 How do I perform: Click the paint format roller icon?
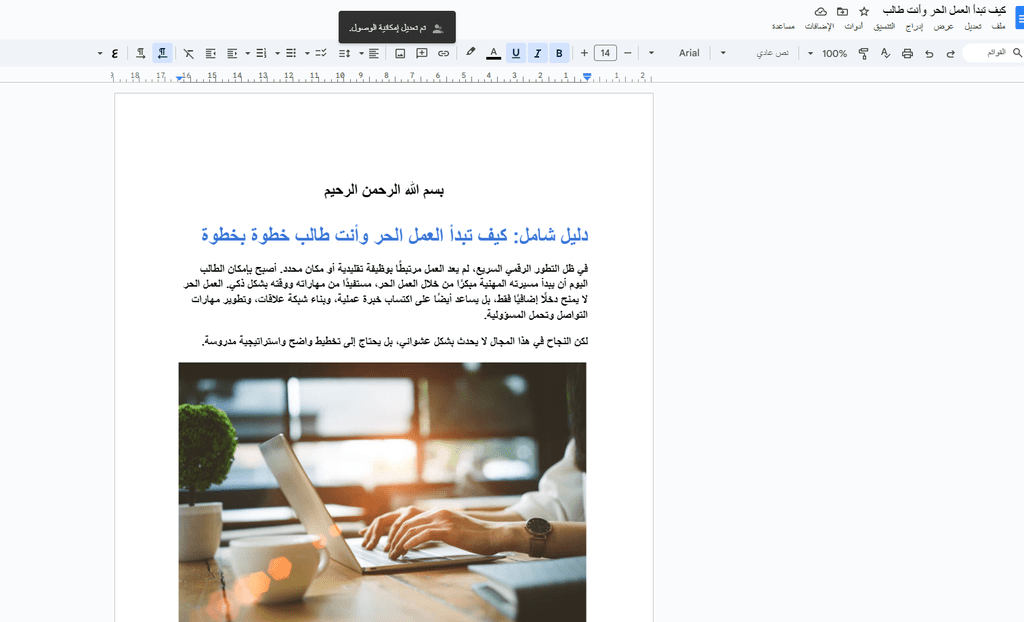(x=863, y=54)
